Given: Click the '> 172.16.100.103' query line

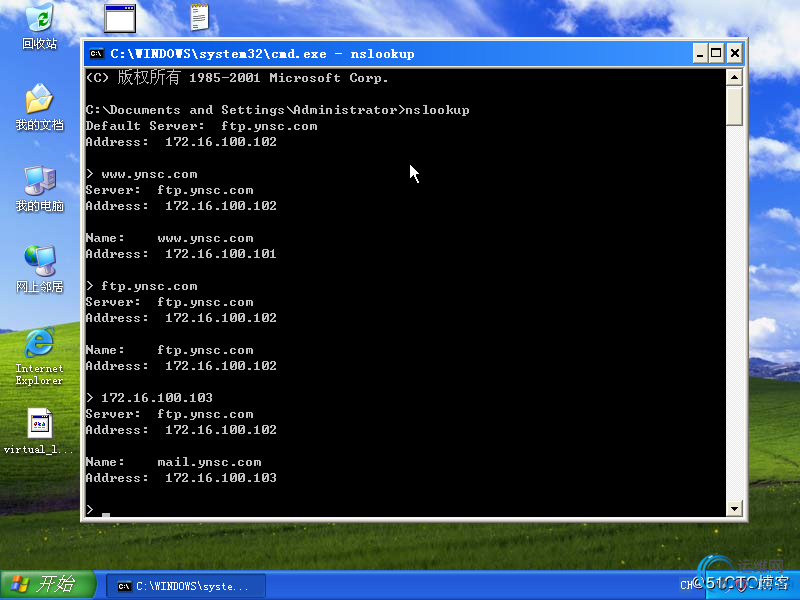Looking at the screenshot, I should click(149, 398).
